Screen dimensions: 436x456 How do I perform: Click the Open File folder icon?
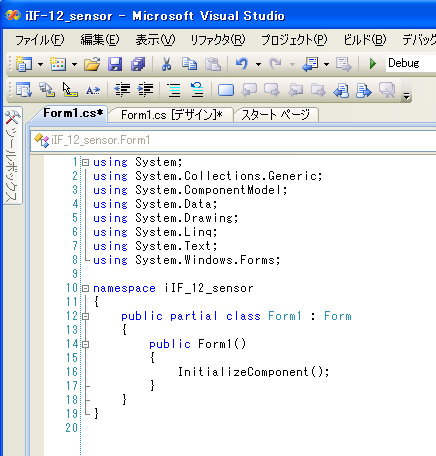coord(92,63)
